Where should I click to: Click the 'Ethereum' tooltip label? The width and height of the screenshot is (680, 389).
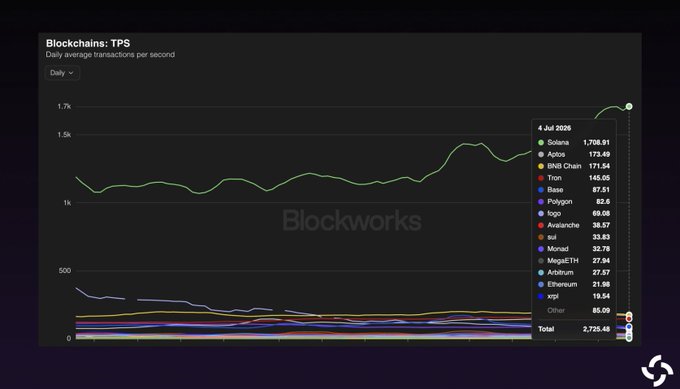point(562,284)
